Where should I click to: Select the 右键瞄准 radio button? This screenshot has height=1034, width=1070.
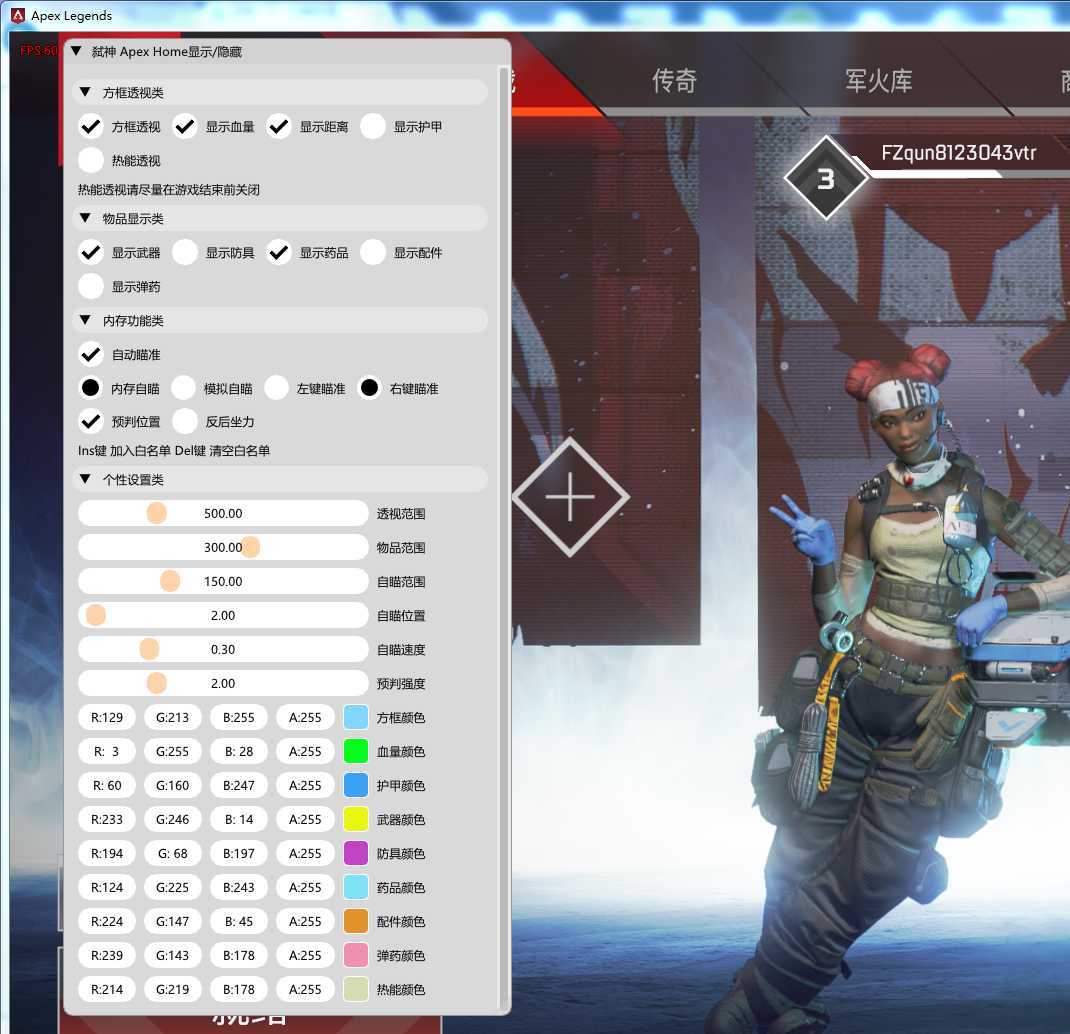(369, 388)
